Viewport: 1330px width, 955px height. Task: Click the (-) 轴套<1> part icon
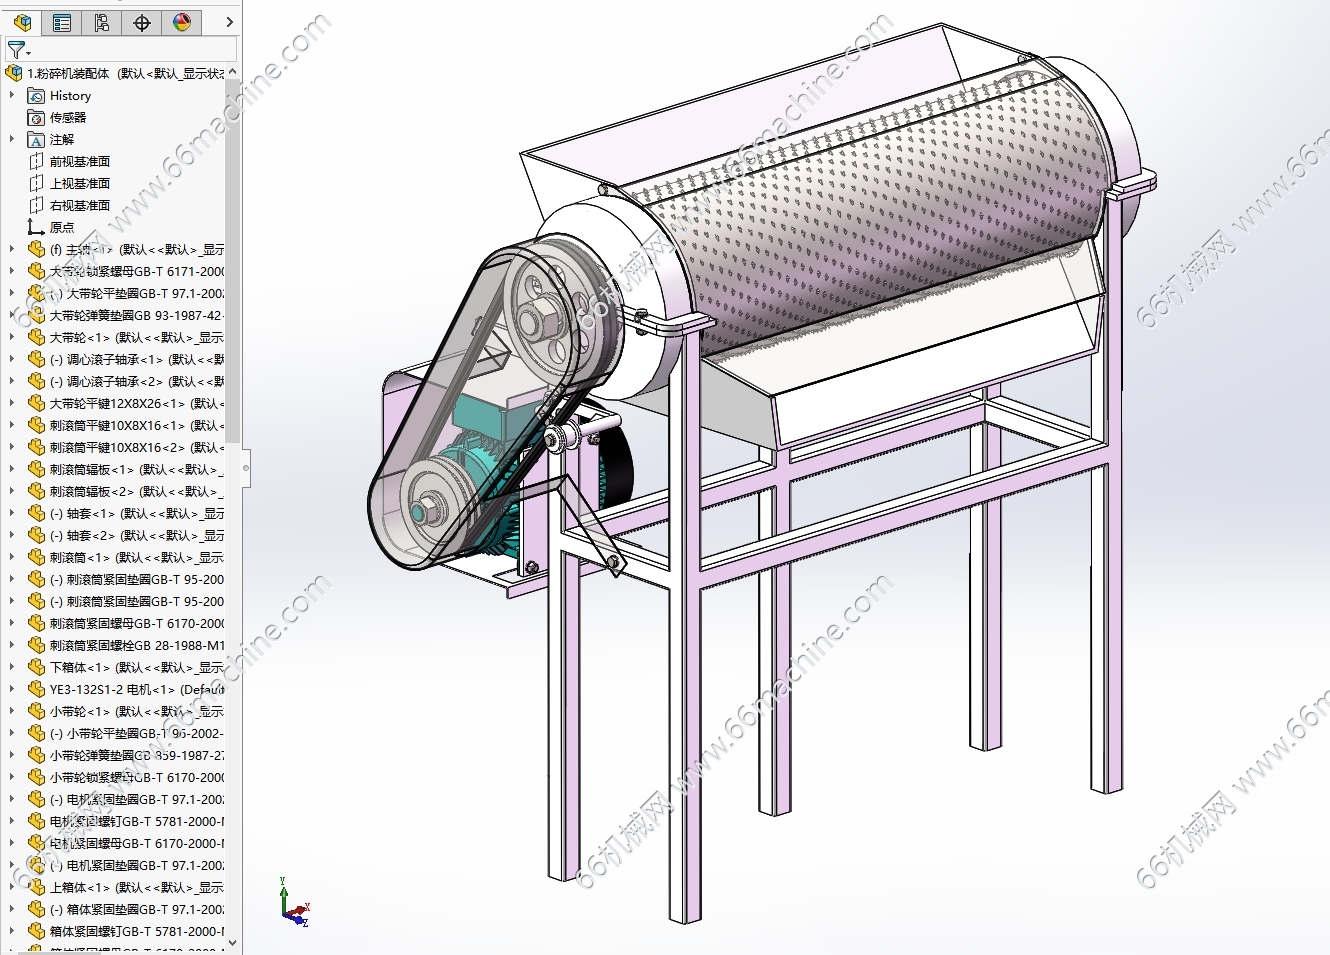36,514
